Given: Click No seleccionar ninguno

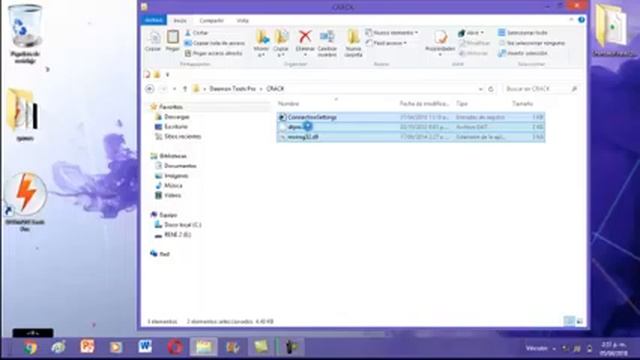Looking at the screenshot, I should 531,43.
